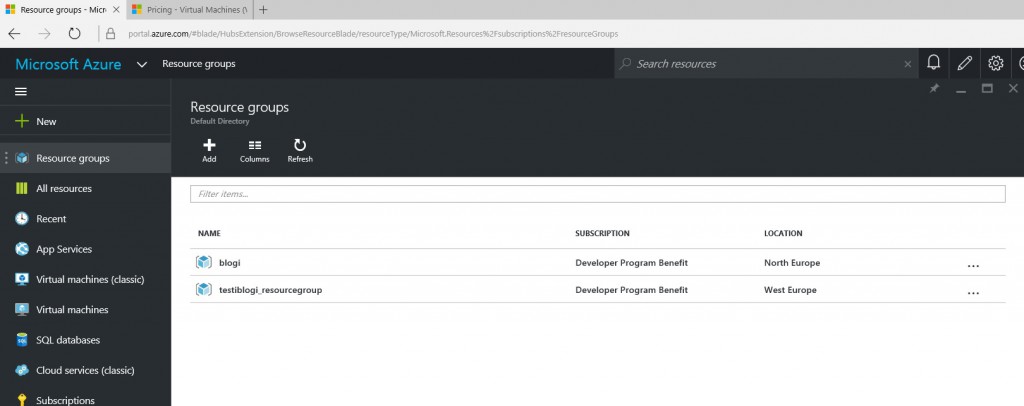Sort by LOCATION column header
Image resolution: width=1024 pixels, height=406 pixels.
click(783, 233)
